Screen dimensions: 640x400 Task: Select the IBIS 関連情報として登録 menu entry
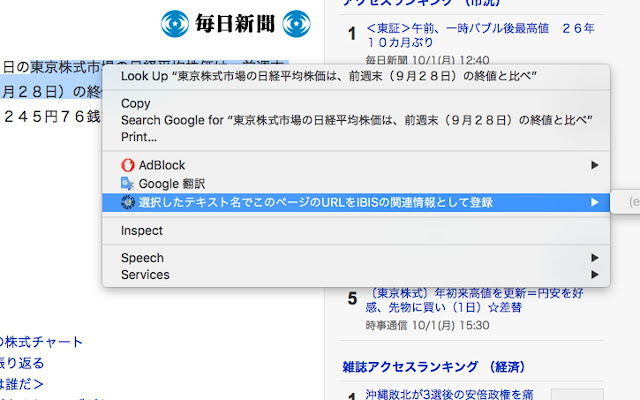click(x=356, y=202)
